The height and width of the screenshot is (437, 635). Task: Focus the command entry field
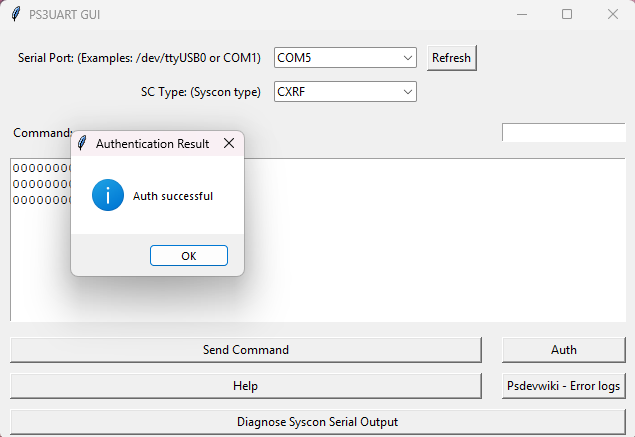(x=562, y=133)
